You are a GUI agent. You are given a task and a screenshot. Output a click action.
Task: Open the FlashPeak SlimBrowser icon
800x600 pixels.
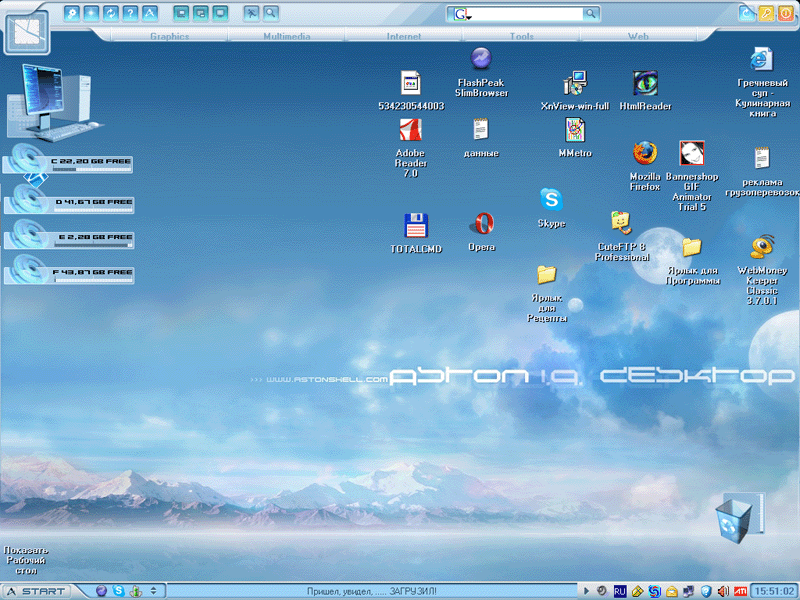click(481, 58)
